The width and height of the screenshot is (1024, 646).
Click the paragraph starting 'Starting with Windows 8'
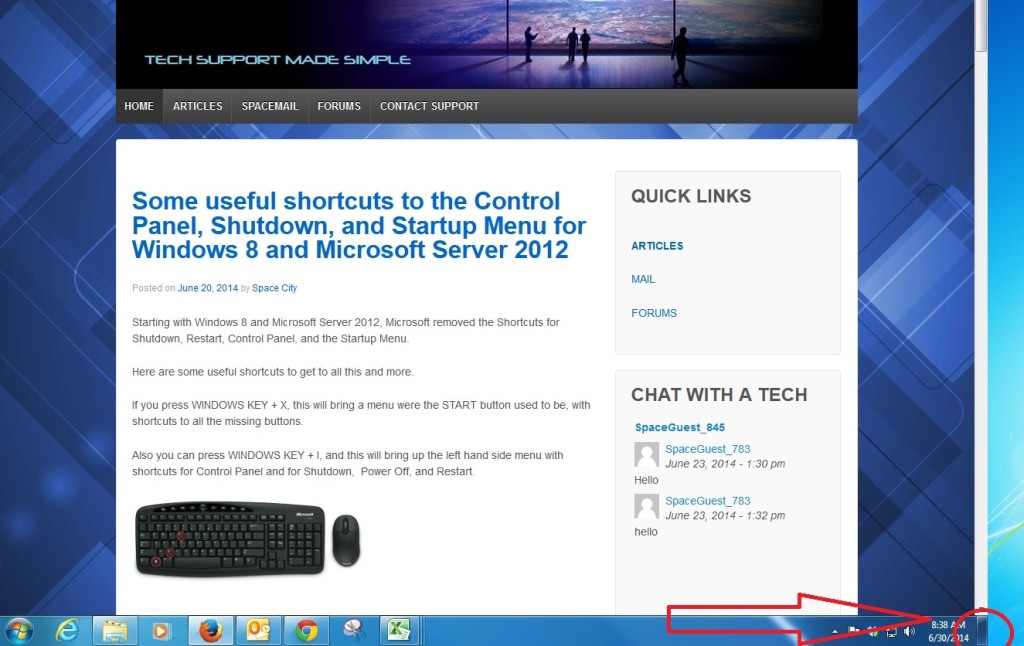click(x=345, y=331)
